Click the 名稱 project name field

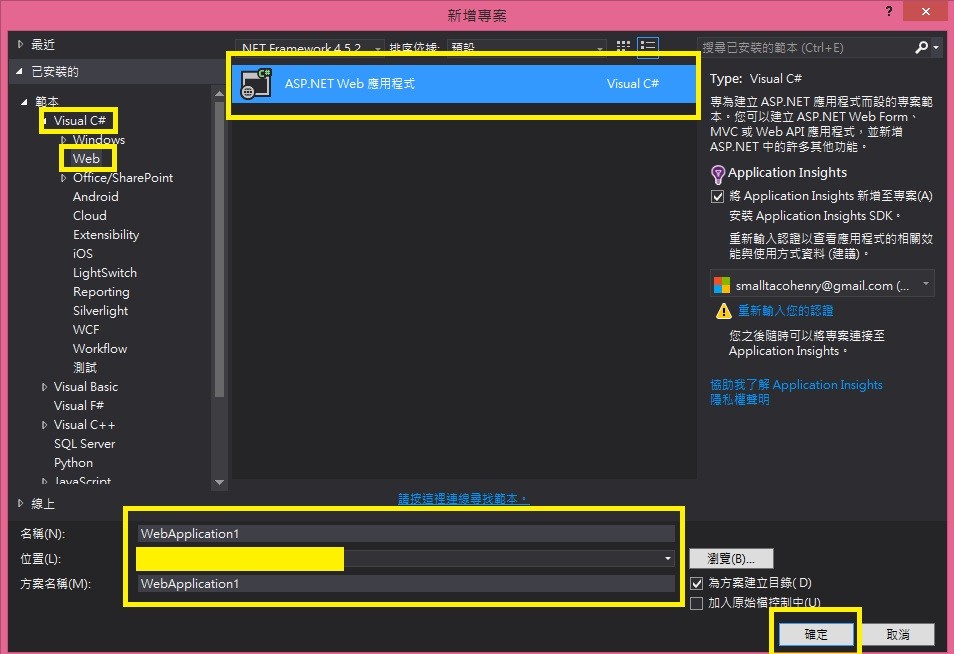coord(406,534)
